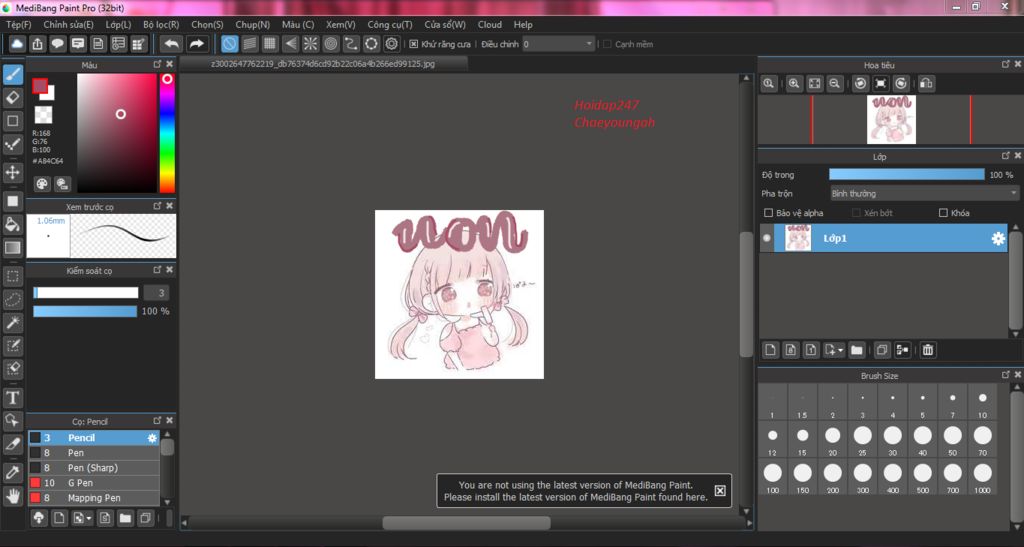Enable the Khóa layer lock checkbox
This screenshot has width=1024, height=547.
click(x=943, y=213)
